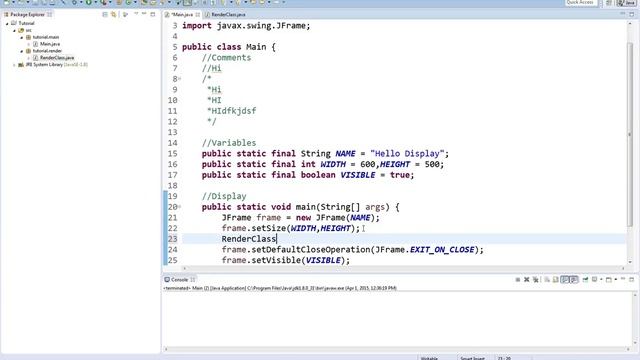Switch to the Main.java editor tab

182,14
